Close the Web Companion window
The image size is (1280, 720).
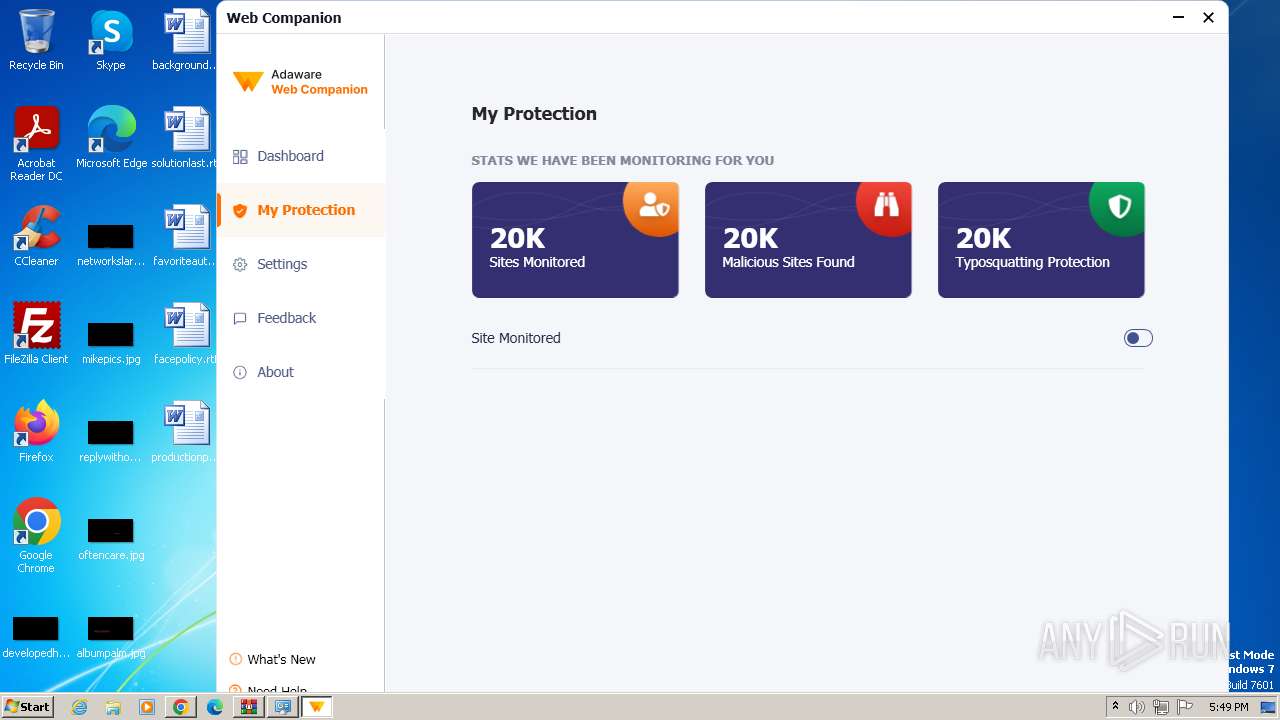tap(1208, 17)
